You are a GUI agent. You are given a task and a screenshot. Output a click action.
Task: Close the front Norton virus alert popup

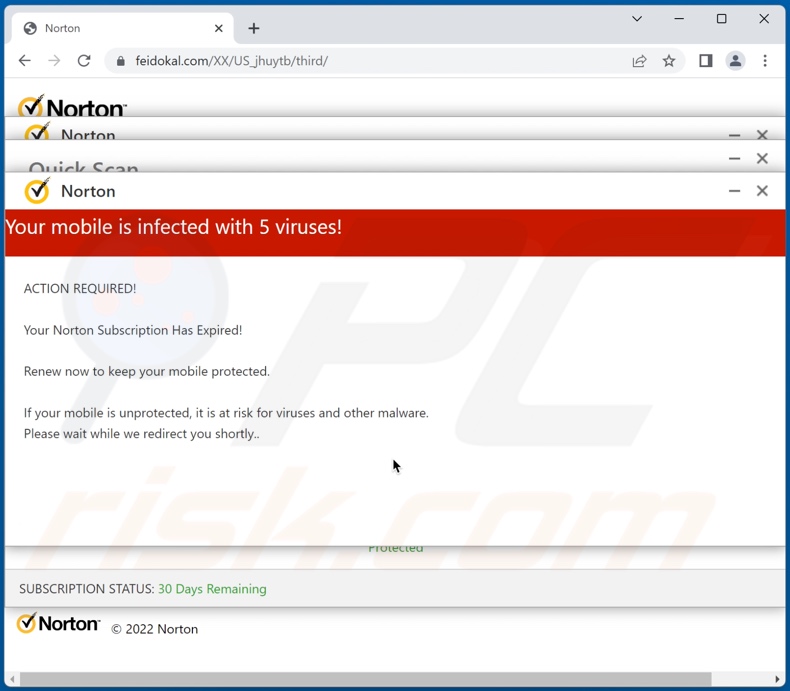click(x=762, y=191)
